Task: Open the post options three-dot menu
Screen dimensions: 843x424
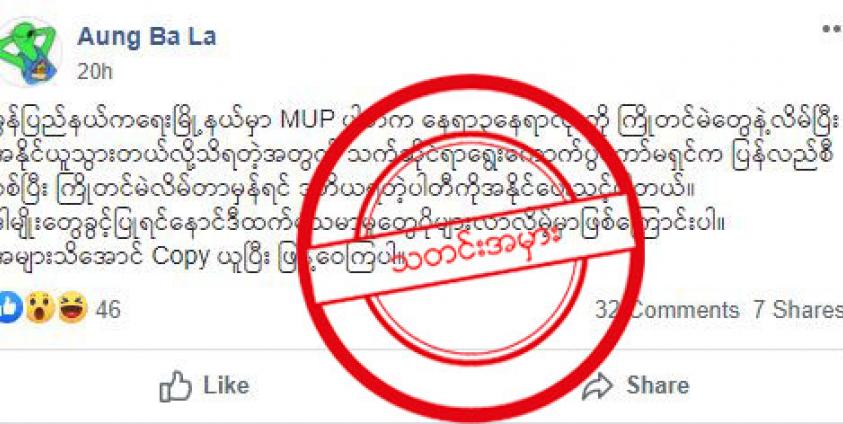Action: [832, 30]
